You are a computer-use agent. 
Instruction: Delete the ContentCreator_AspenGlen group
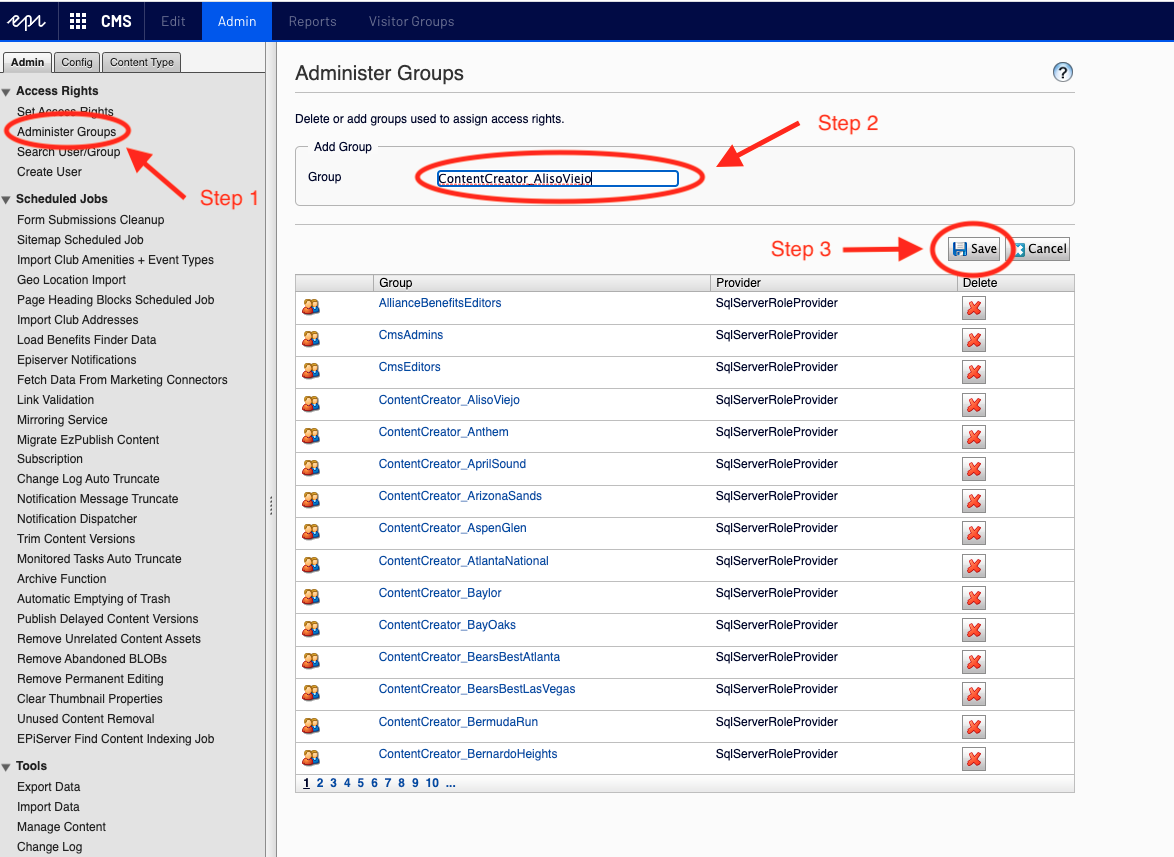point(973,533)
